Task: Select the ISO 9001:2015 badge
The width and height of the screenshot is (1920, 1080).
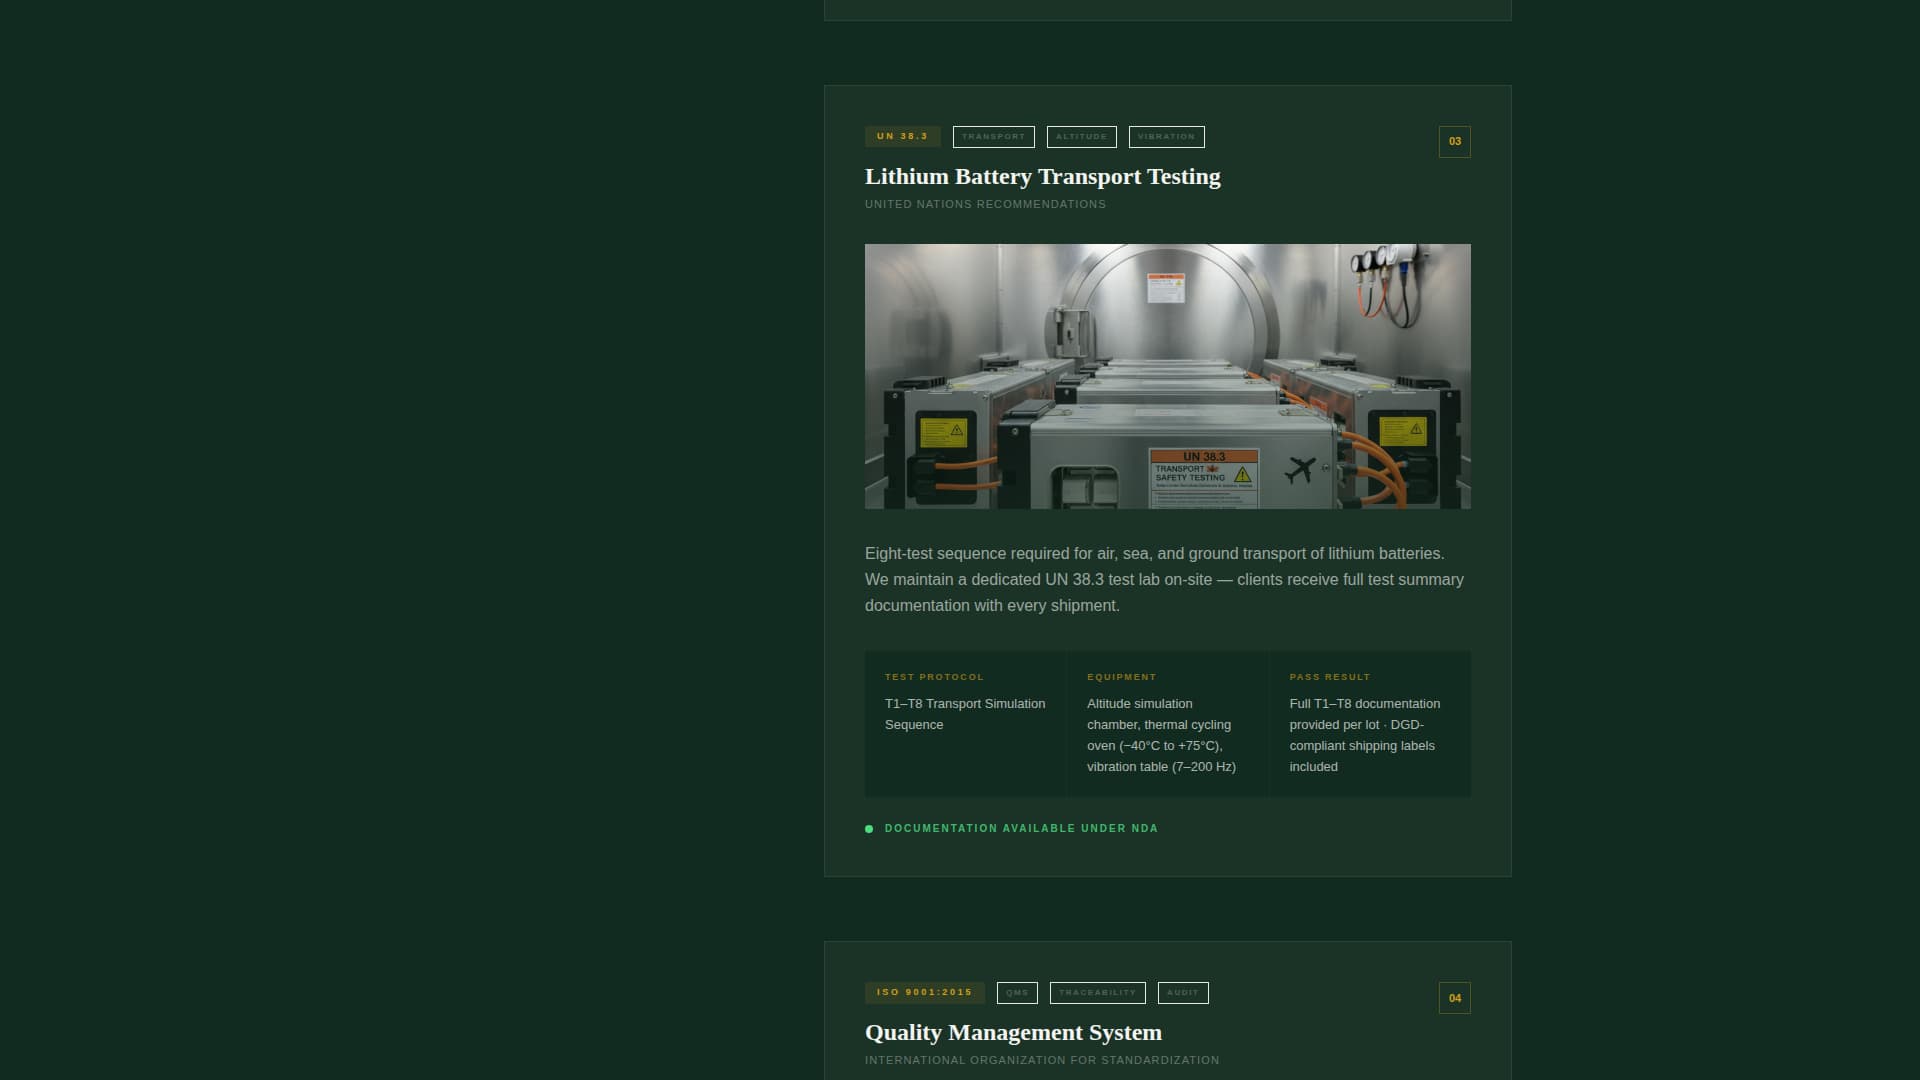Action: (x=923, y=992)
